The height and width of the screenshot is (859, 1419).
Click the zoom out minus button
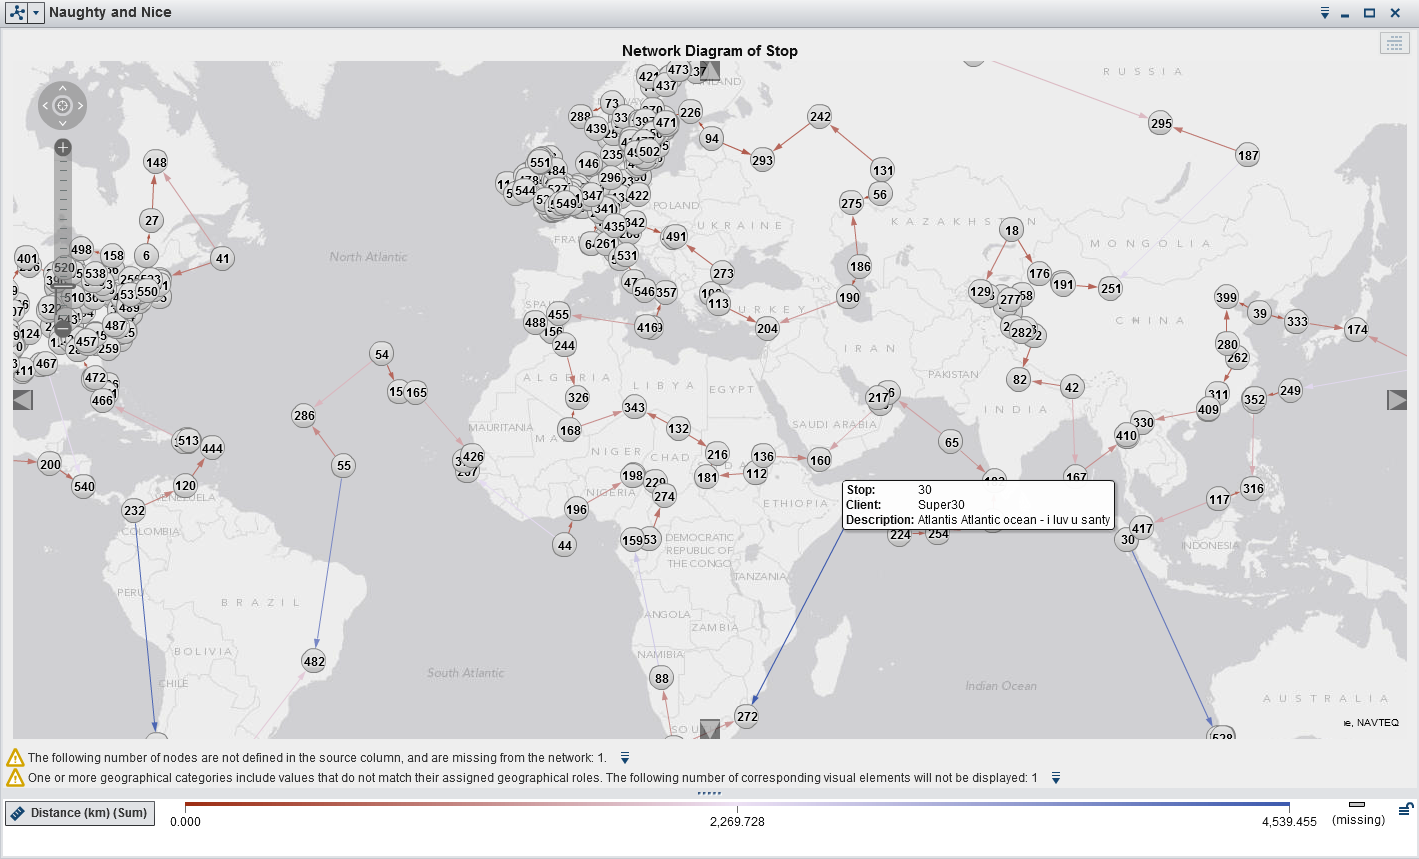click(63, 328)
